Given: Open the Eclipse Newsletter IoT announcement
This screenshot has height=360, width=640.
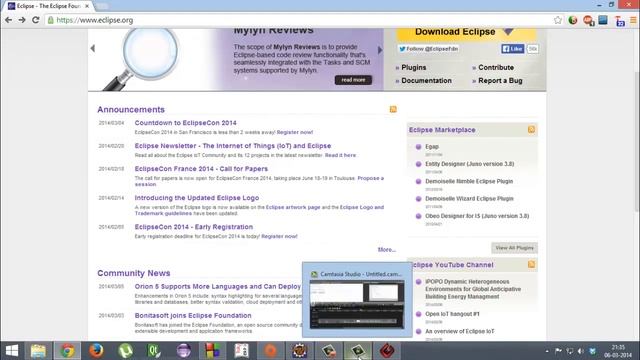Looking at the screenshot, I should (x=233, y=146).
